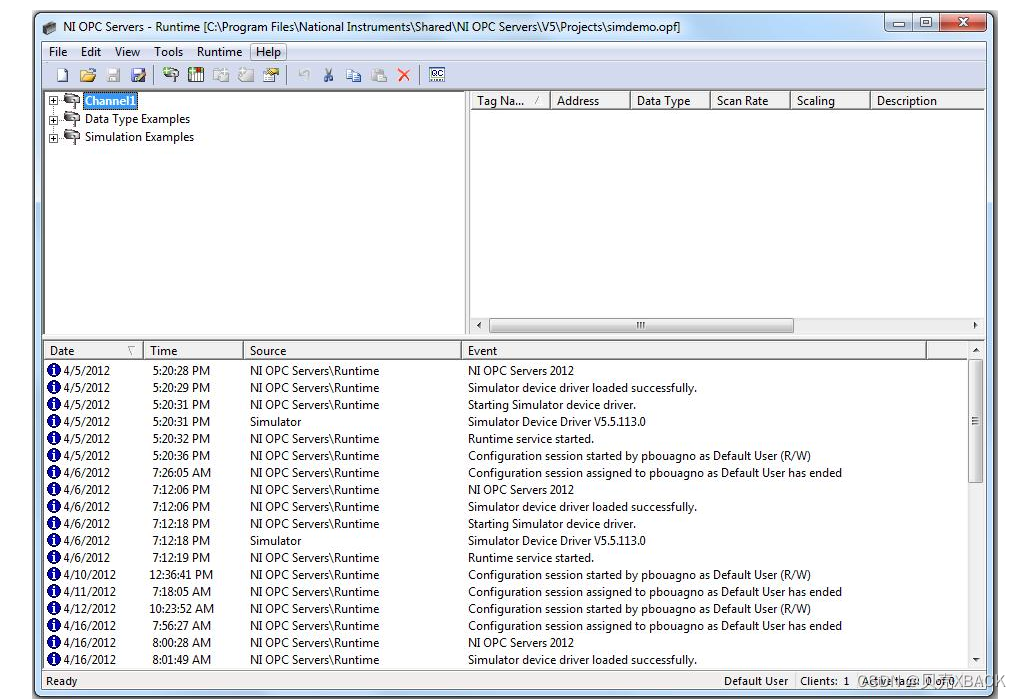Click info icon on the 5:20:28 PM event
The image size is (1021, 699).
click(53, 370)
